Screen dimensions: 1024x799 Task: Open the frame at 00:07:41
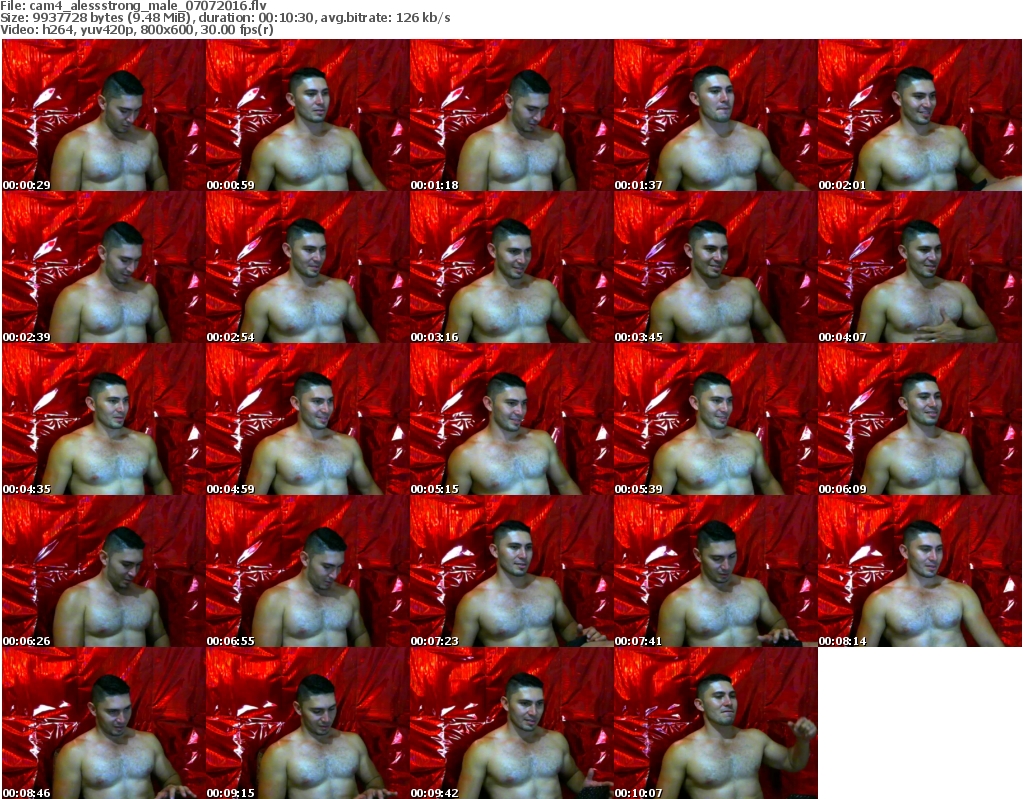click(716, 571)
